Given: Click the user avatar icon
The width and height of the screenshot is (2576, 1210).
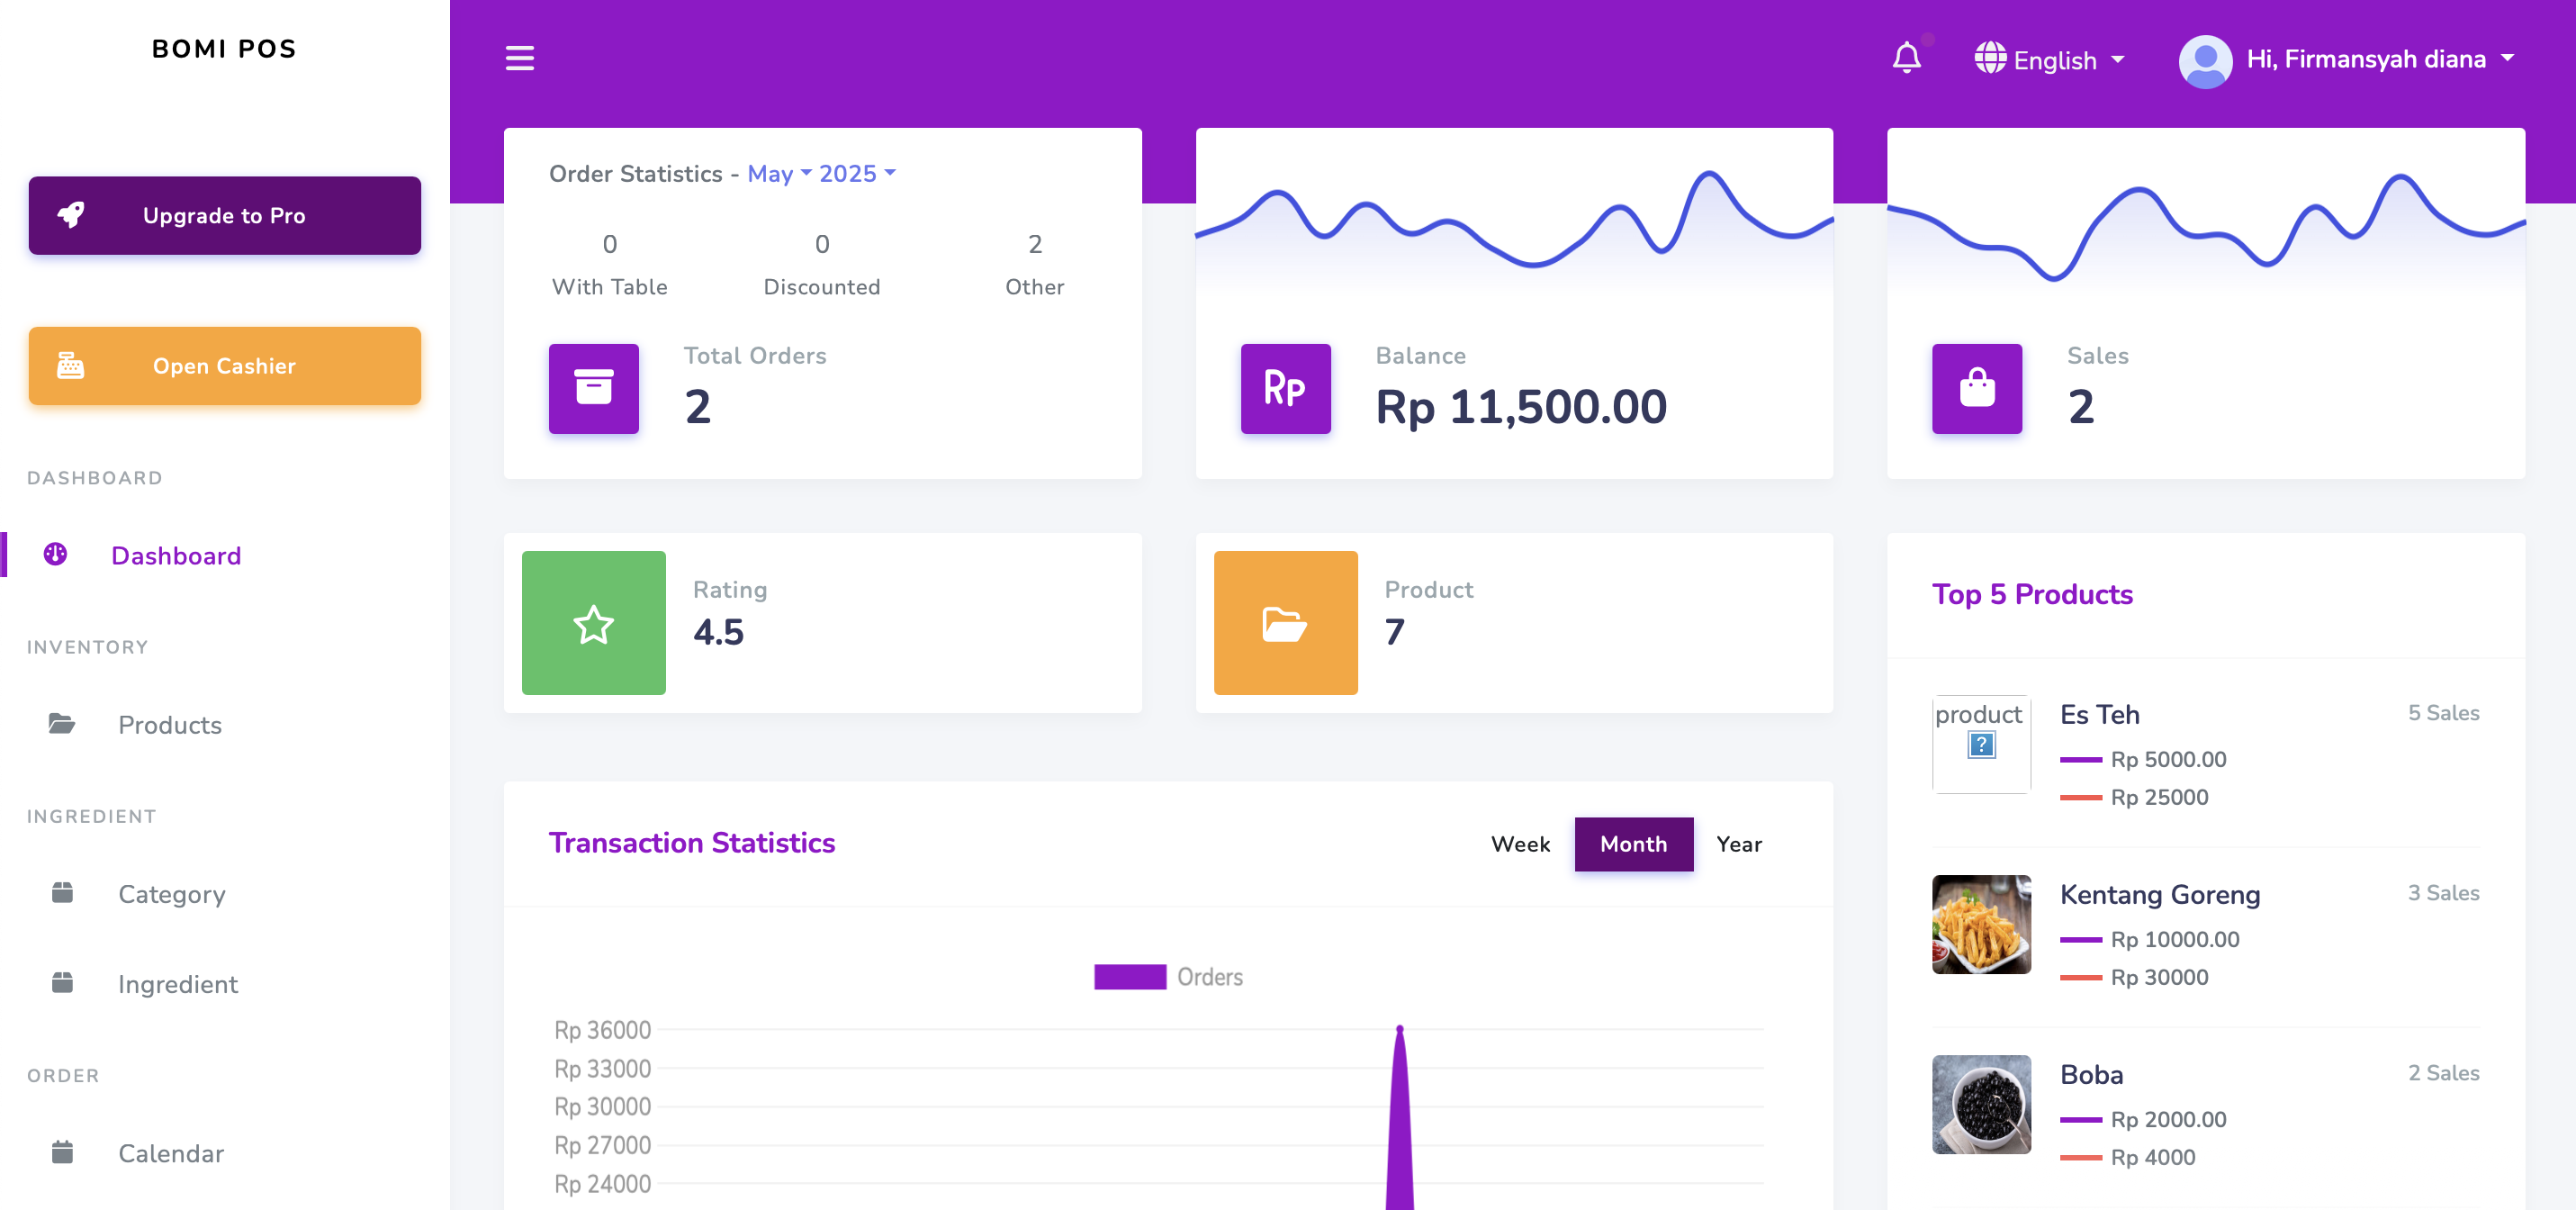Looking at the screenshot, I should [x=2204, y=60].
